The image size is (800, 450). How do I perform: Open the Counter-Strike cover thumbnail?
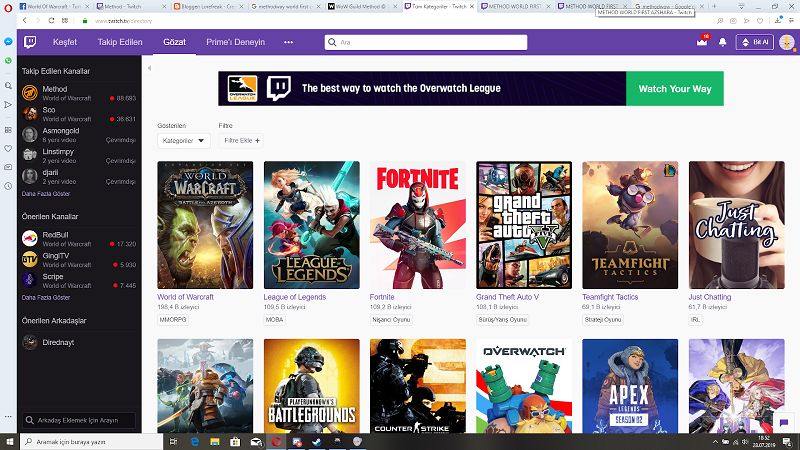417,386
